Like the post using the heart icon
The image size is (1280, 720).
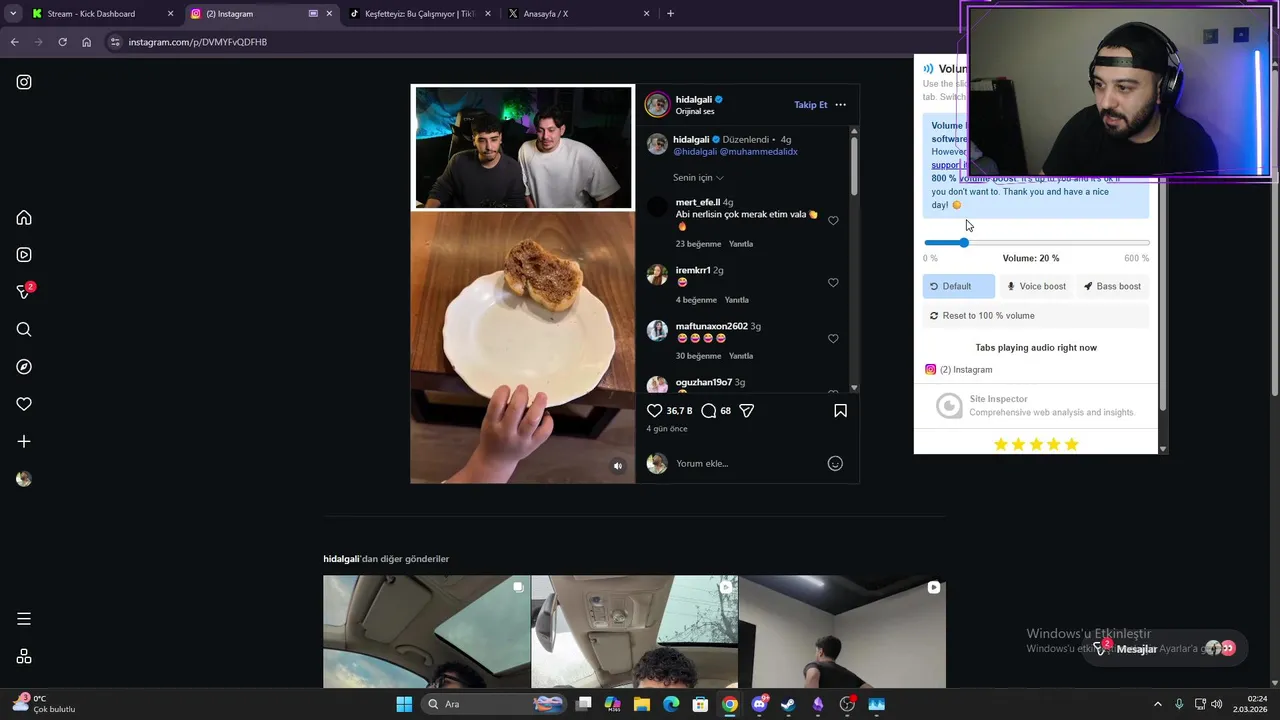point(655,411)
